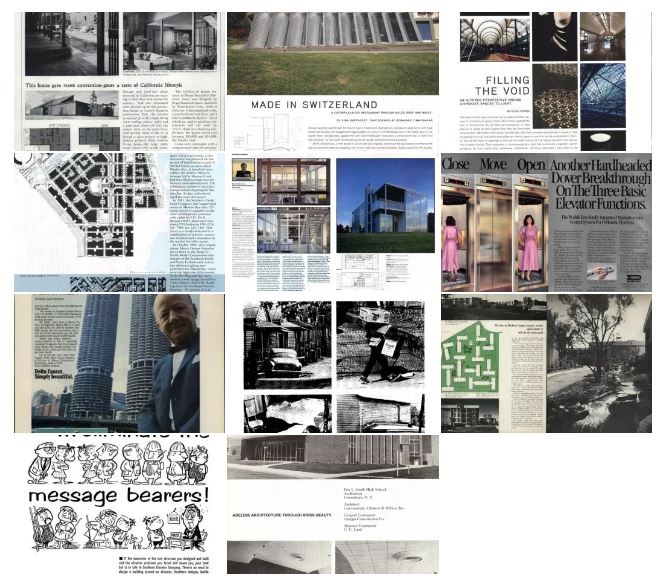
Task: Open the green site plan courtyard spread
Action: click(x=546, y=363)
